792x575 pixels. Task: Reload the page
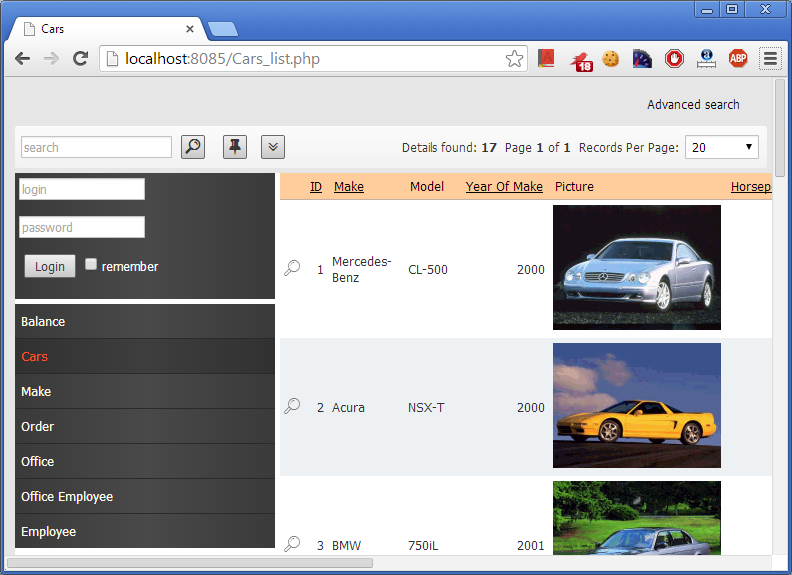(80, 59)
